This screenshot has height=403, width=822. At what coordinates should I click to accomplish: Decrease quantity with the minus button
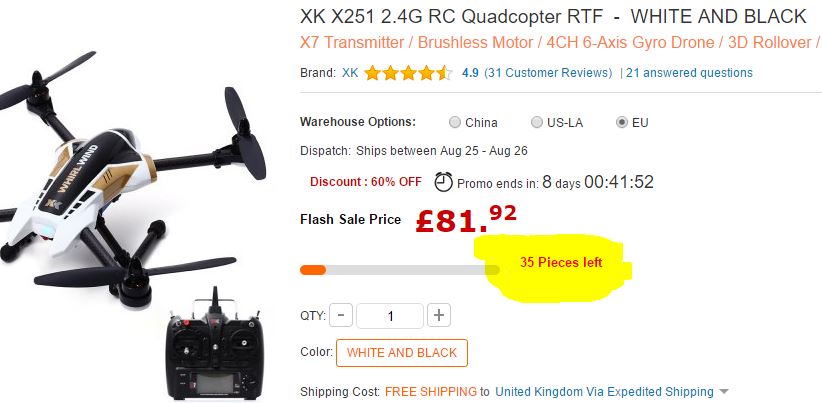[341, 315]
